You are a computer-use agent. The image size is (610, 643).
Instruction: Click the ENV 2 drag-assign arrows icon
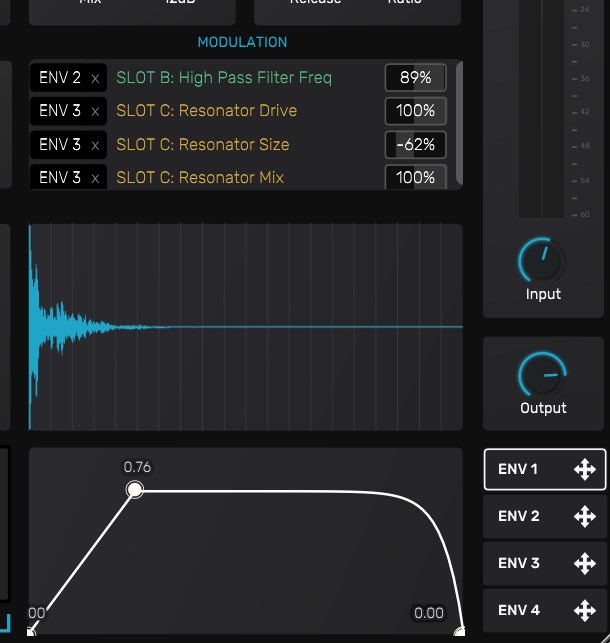tap(584, 516)
